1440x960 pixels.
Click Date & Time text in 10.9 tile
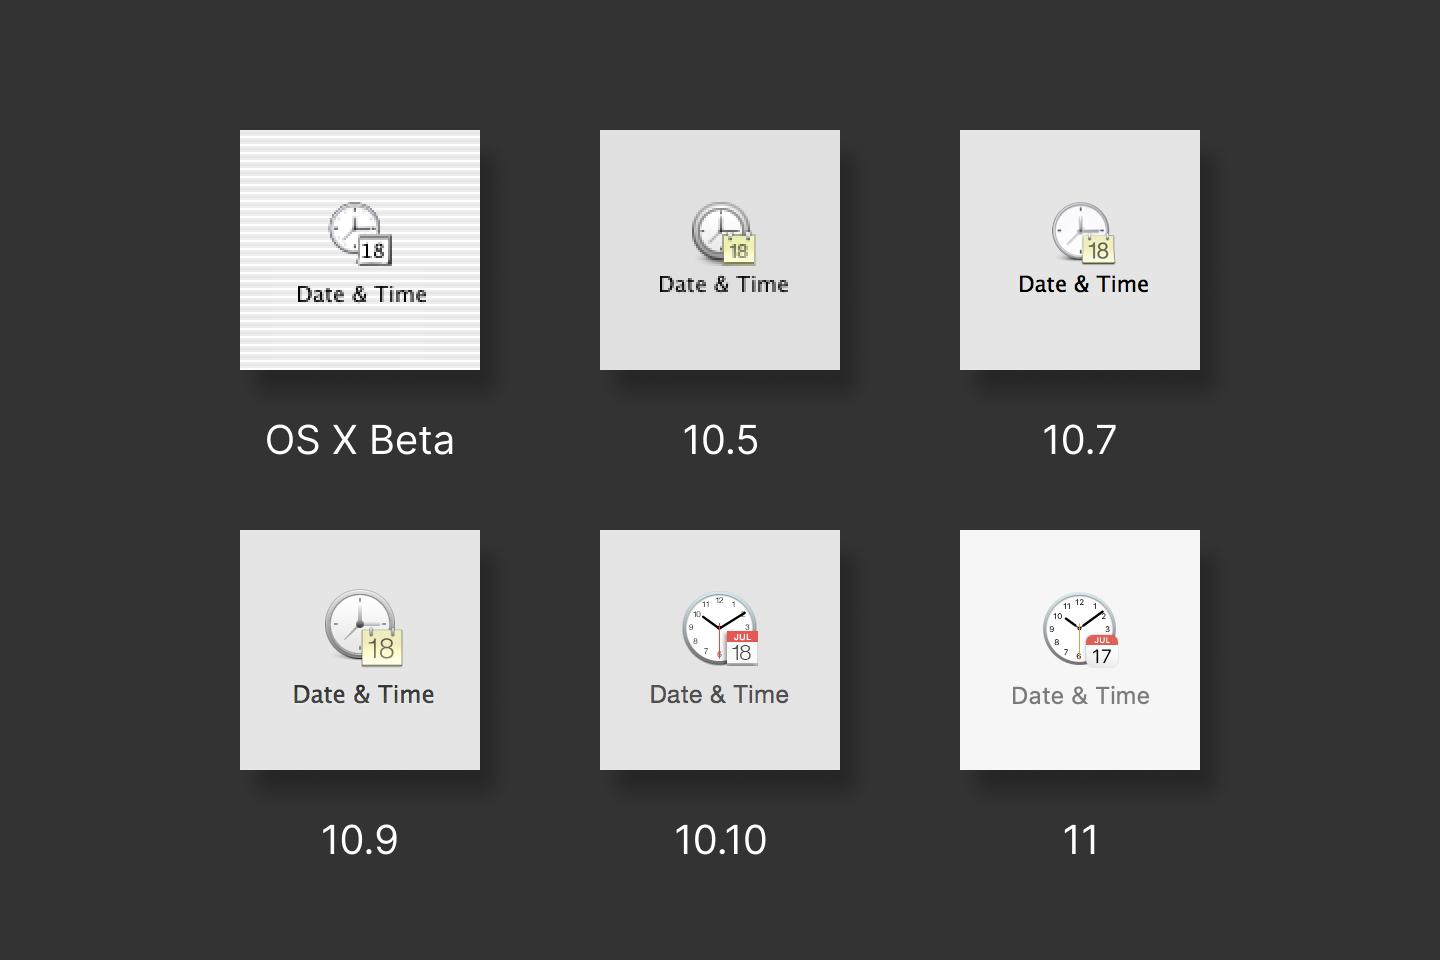[363, 694]
